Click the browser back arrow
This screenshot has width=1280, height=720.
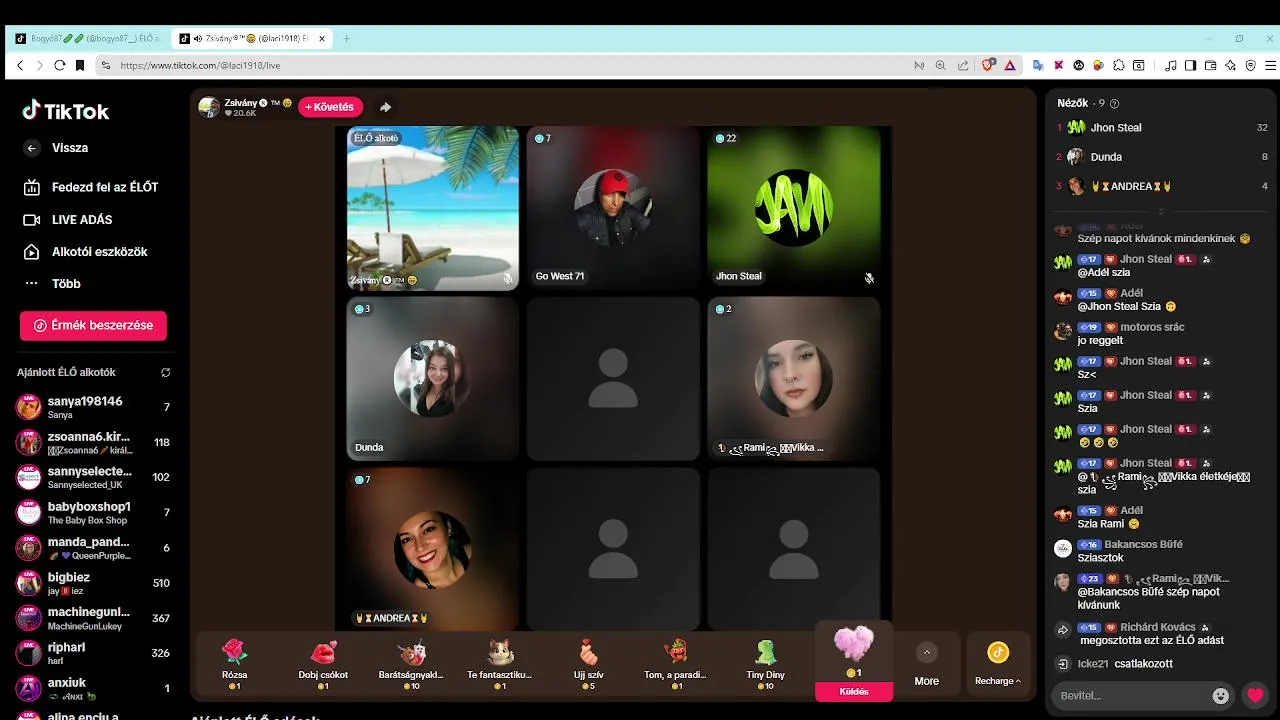[x=20, y=65]
